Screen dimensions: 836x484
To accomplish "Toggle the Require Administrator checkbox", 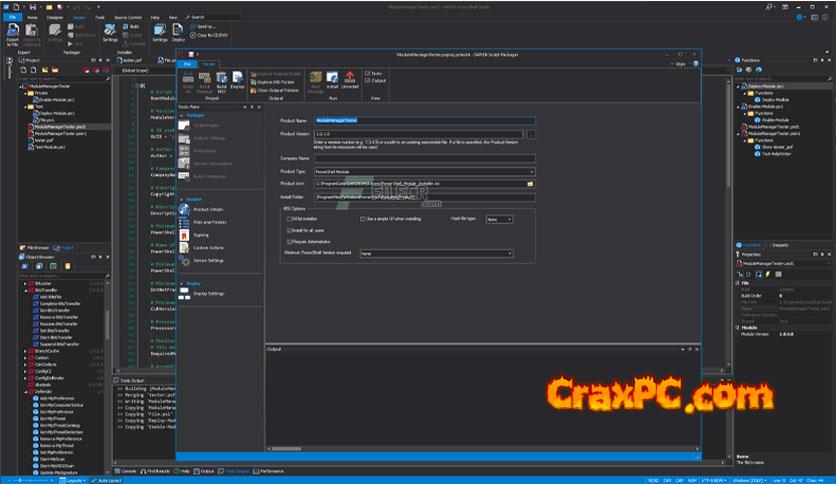I will click(x=289, y=242).
